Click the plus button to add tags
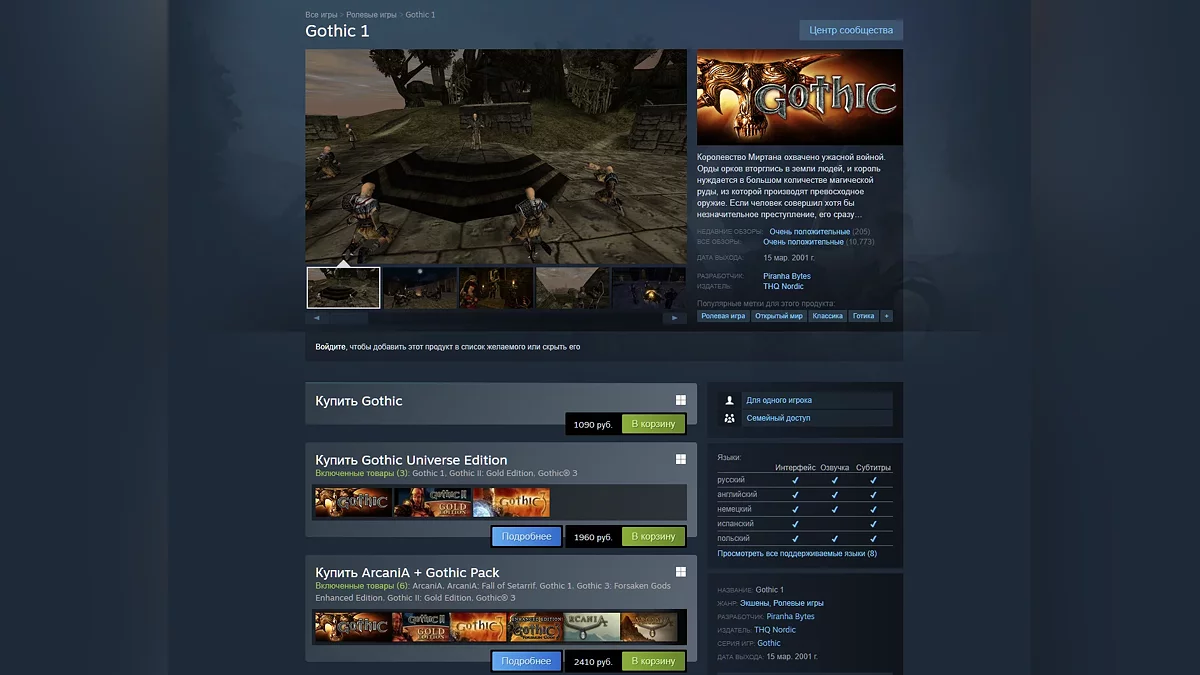This screenshot has width=1200, height=675. pos(886,316)
